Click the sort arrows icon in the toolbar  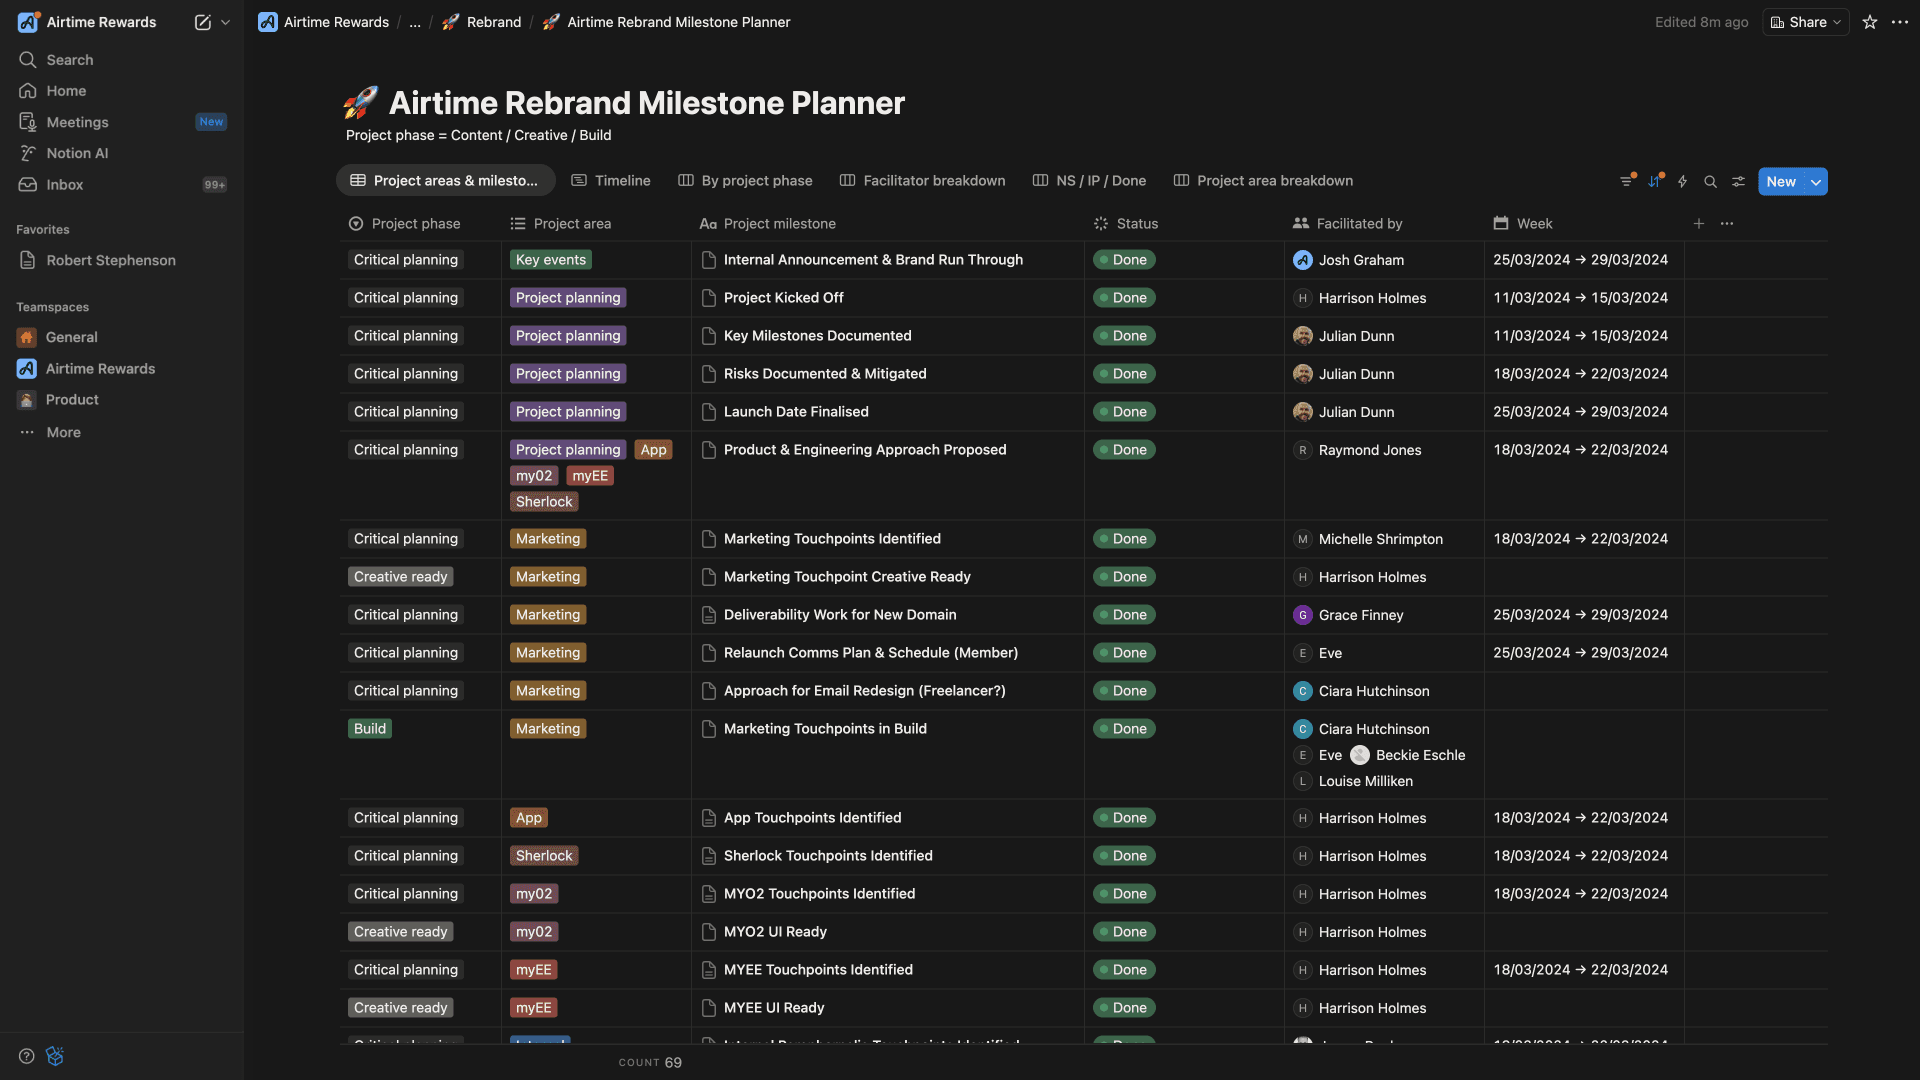click(1654, 181)
